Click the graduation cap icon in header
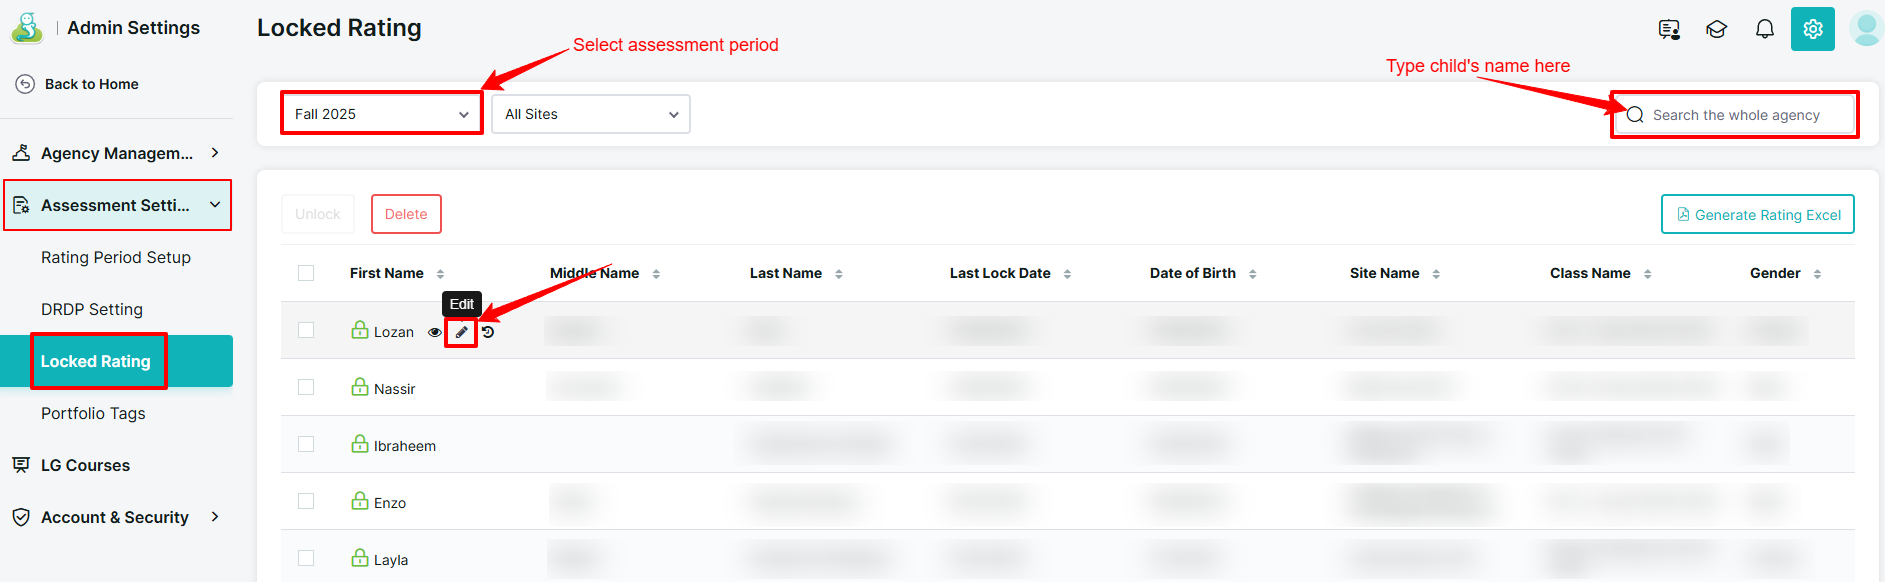This screenshot has height=582, width=1885. click(x=1717, y=29)
